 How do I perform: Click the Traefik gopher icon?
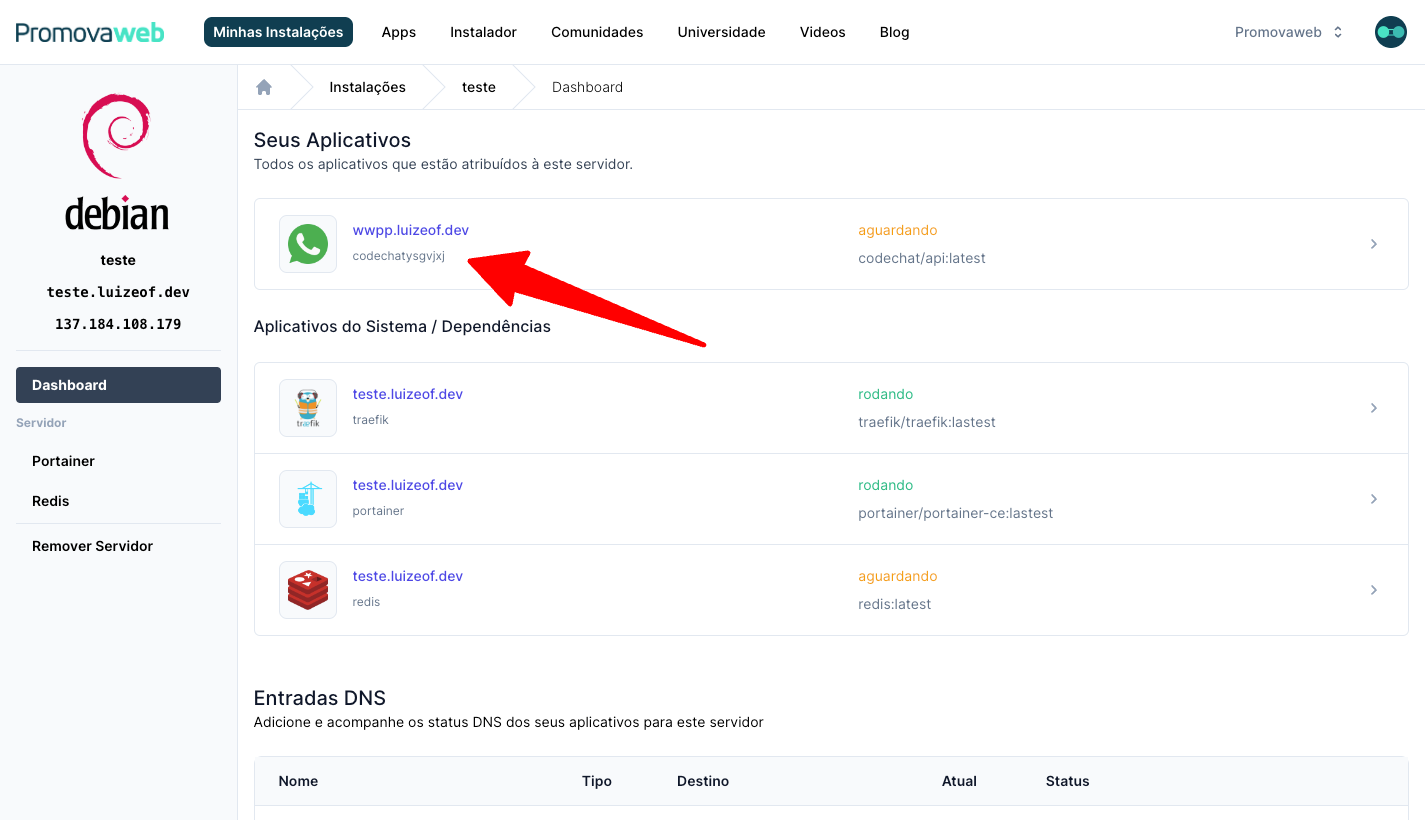(x=308, y=408)
